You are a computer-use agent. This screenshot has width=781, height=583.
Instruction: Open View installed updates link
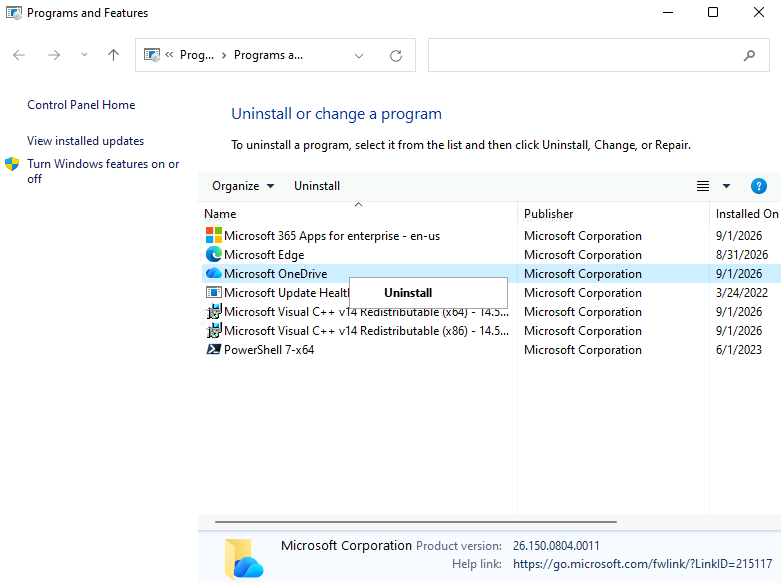point(85,141)
